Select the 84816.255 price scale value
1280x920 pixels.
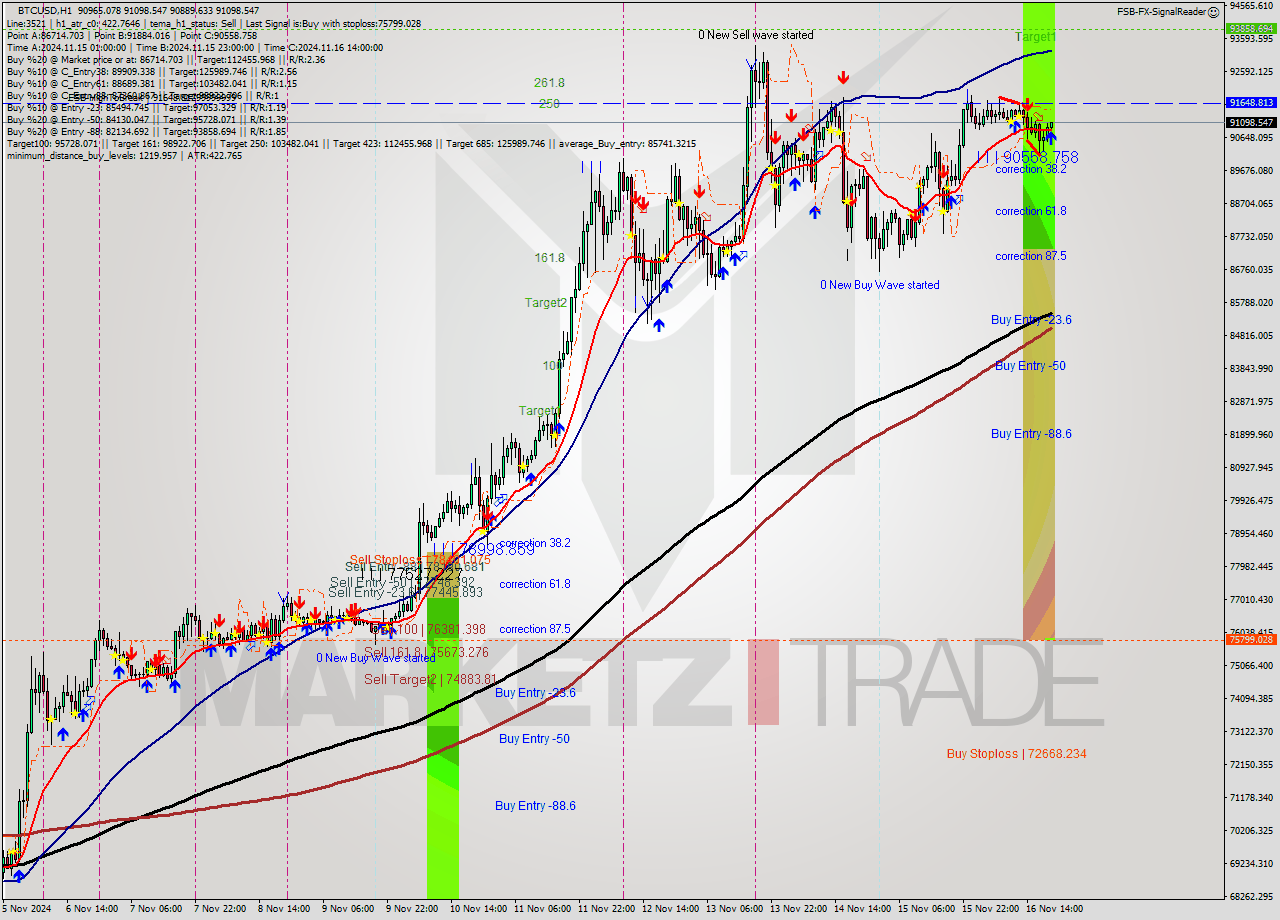coord(1251,336)
